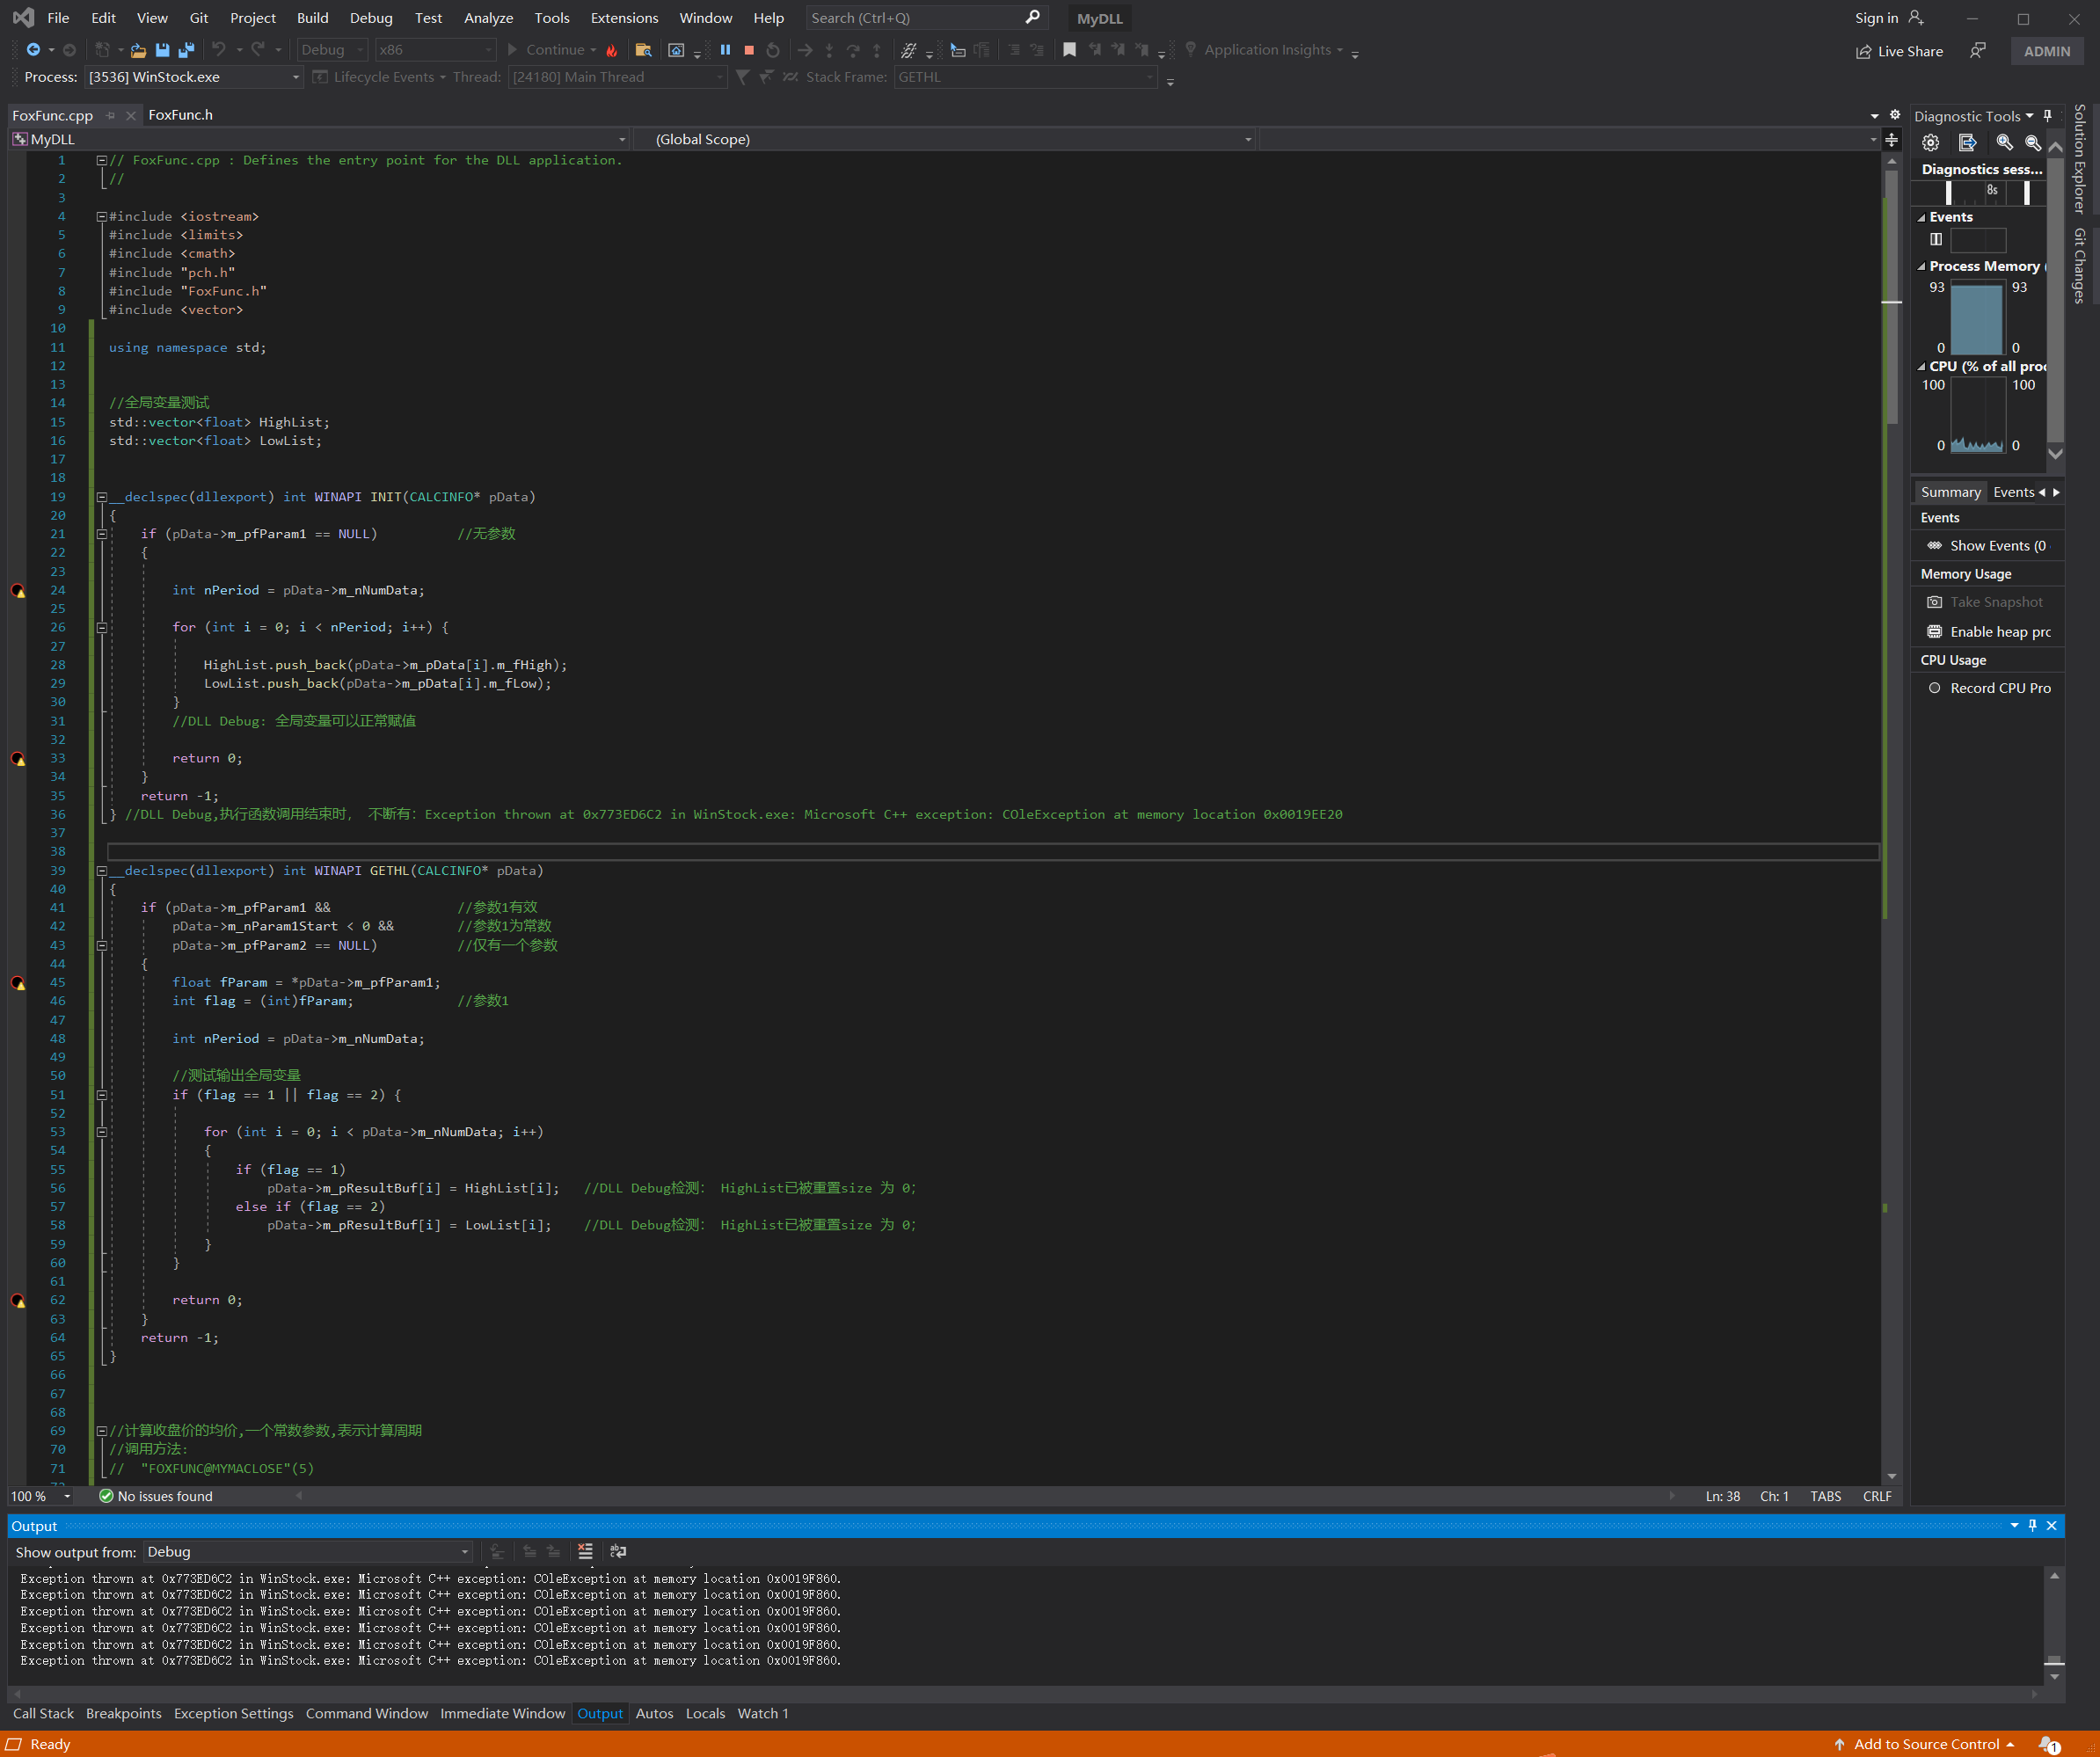Image resolution: width=2100 pixels, height=1757 pixels.
Task: Click the Step Into icon in toolbar
Action: coord(828,49)
